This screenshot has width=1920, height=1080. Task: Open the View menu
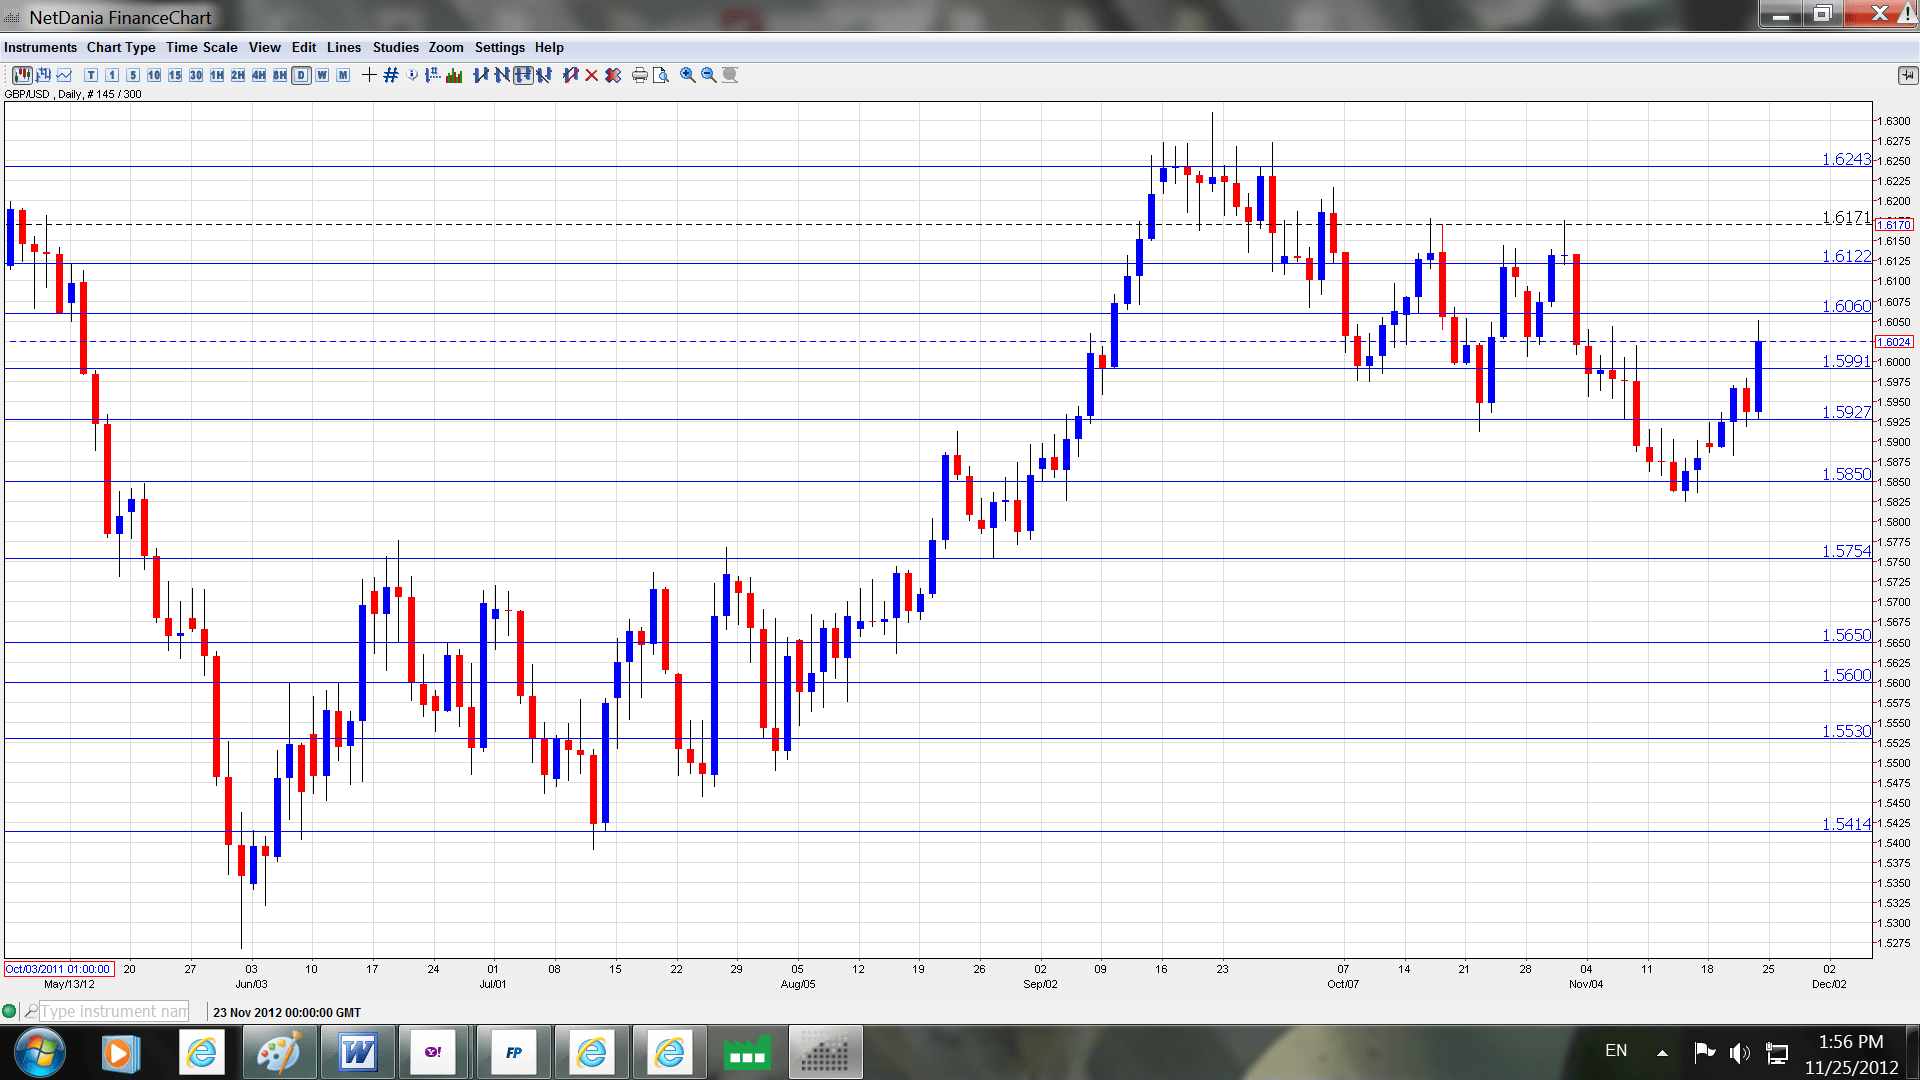pyautogui.click(x=265, y=47)
